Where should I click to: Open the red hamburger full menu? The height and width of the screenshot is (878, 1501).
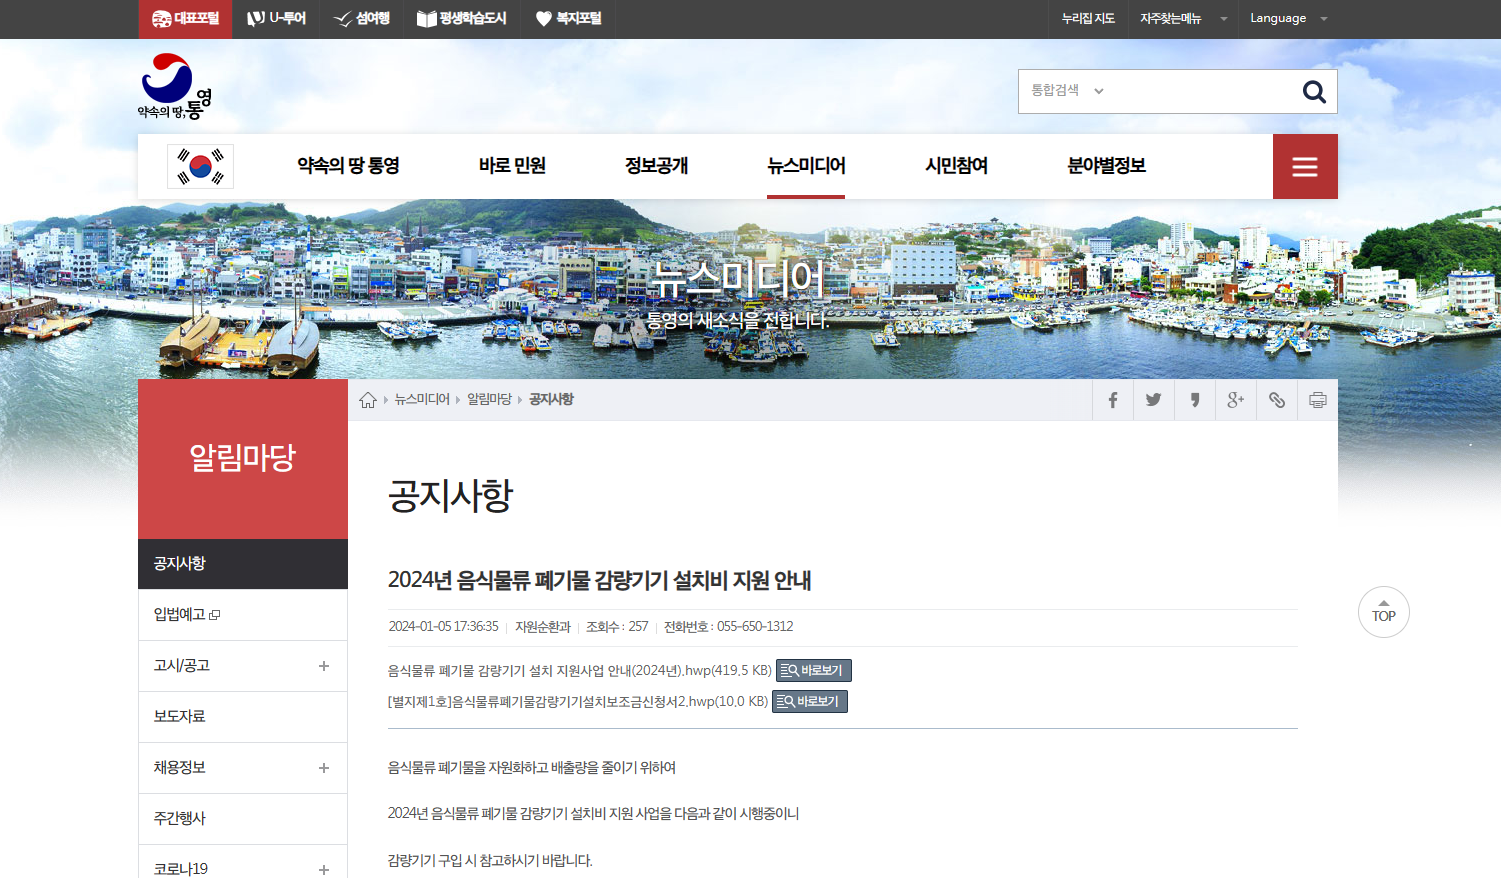coord(1305,167)
